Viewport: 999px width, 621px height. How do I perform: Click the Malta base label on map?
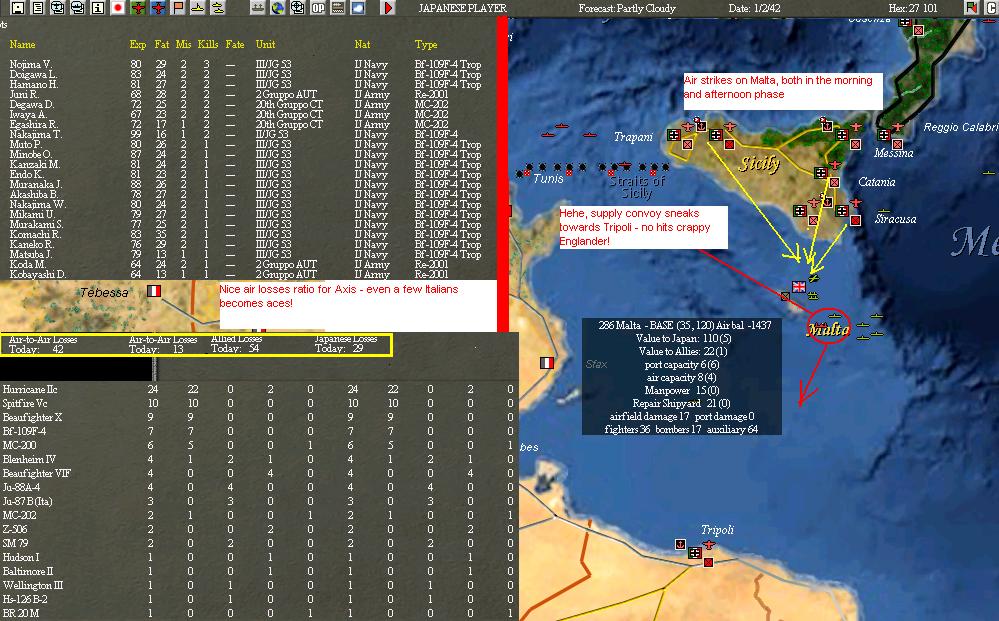click(x=828, y=329)
